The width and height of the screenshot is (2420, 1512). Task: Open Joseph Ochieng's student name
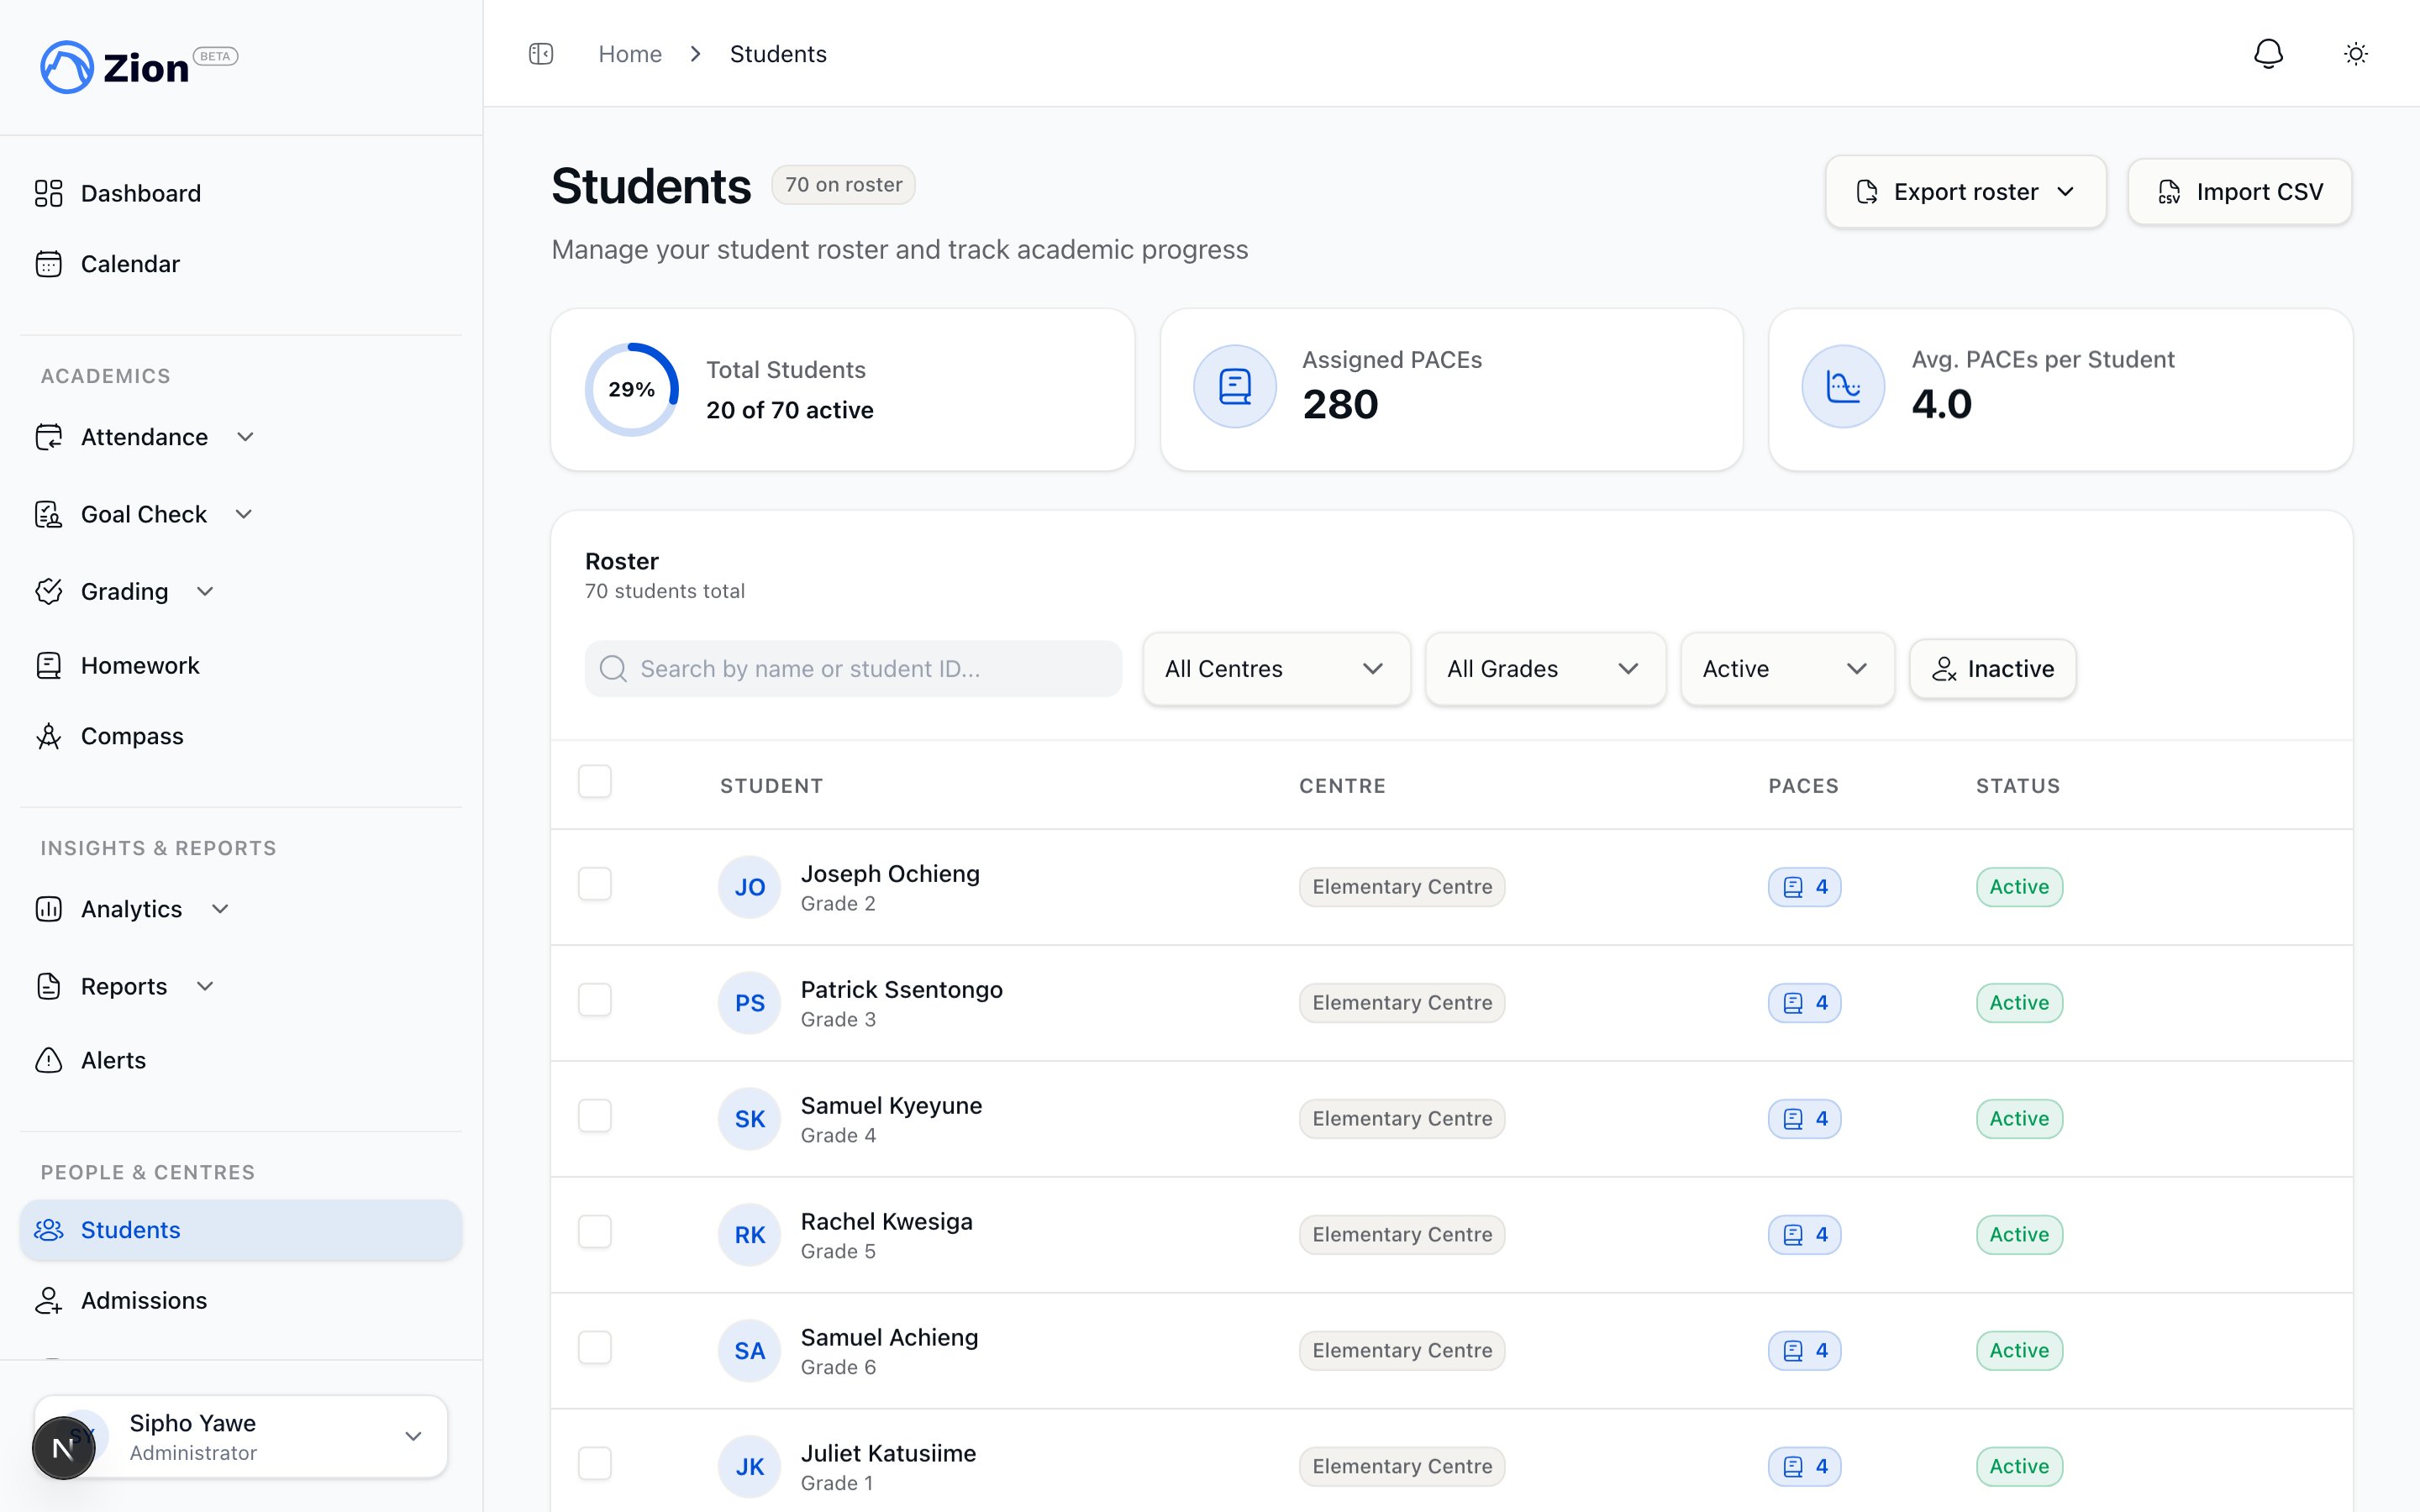tap(890, 874)
